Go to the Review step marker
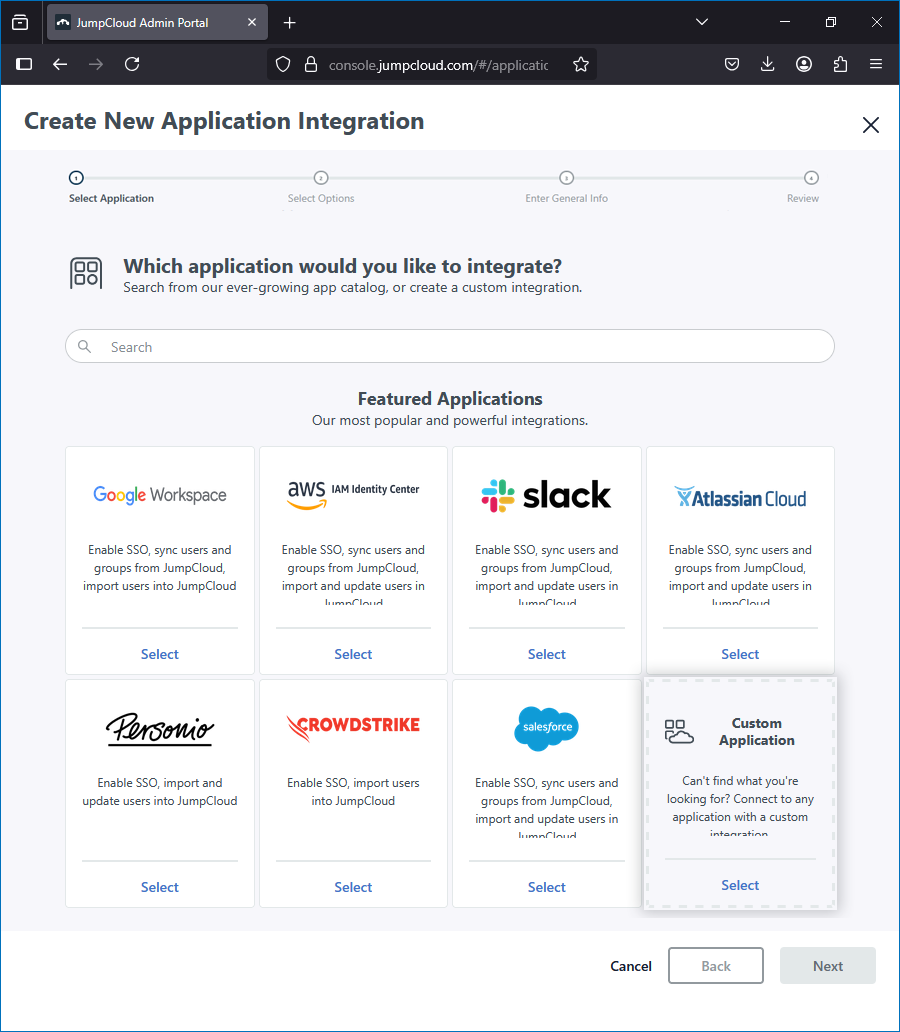 [x=811, y=178]
